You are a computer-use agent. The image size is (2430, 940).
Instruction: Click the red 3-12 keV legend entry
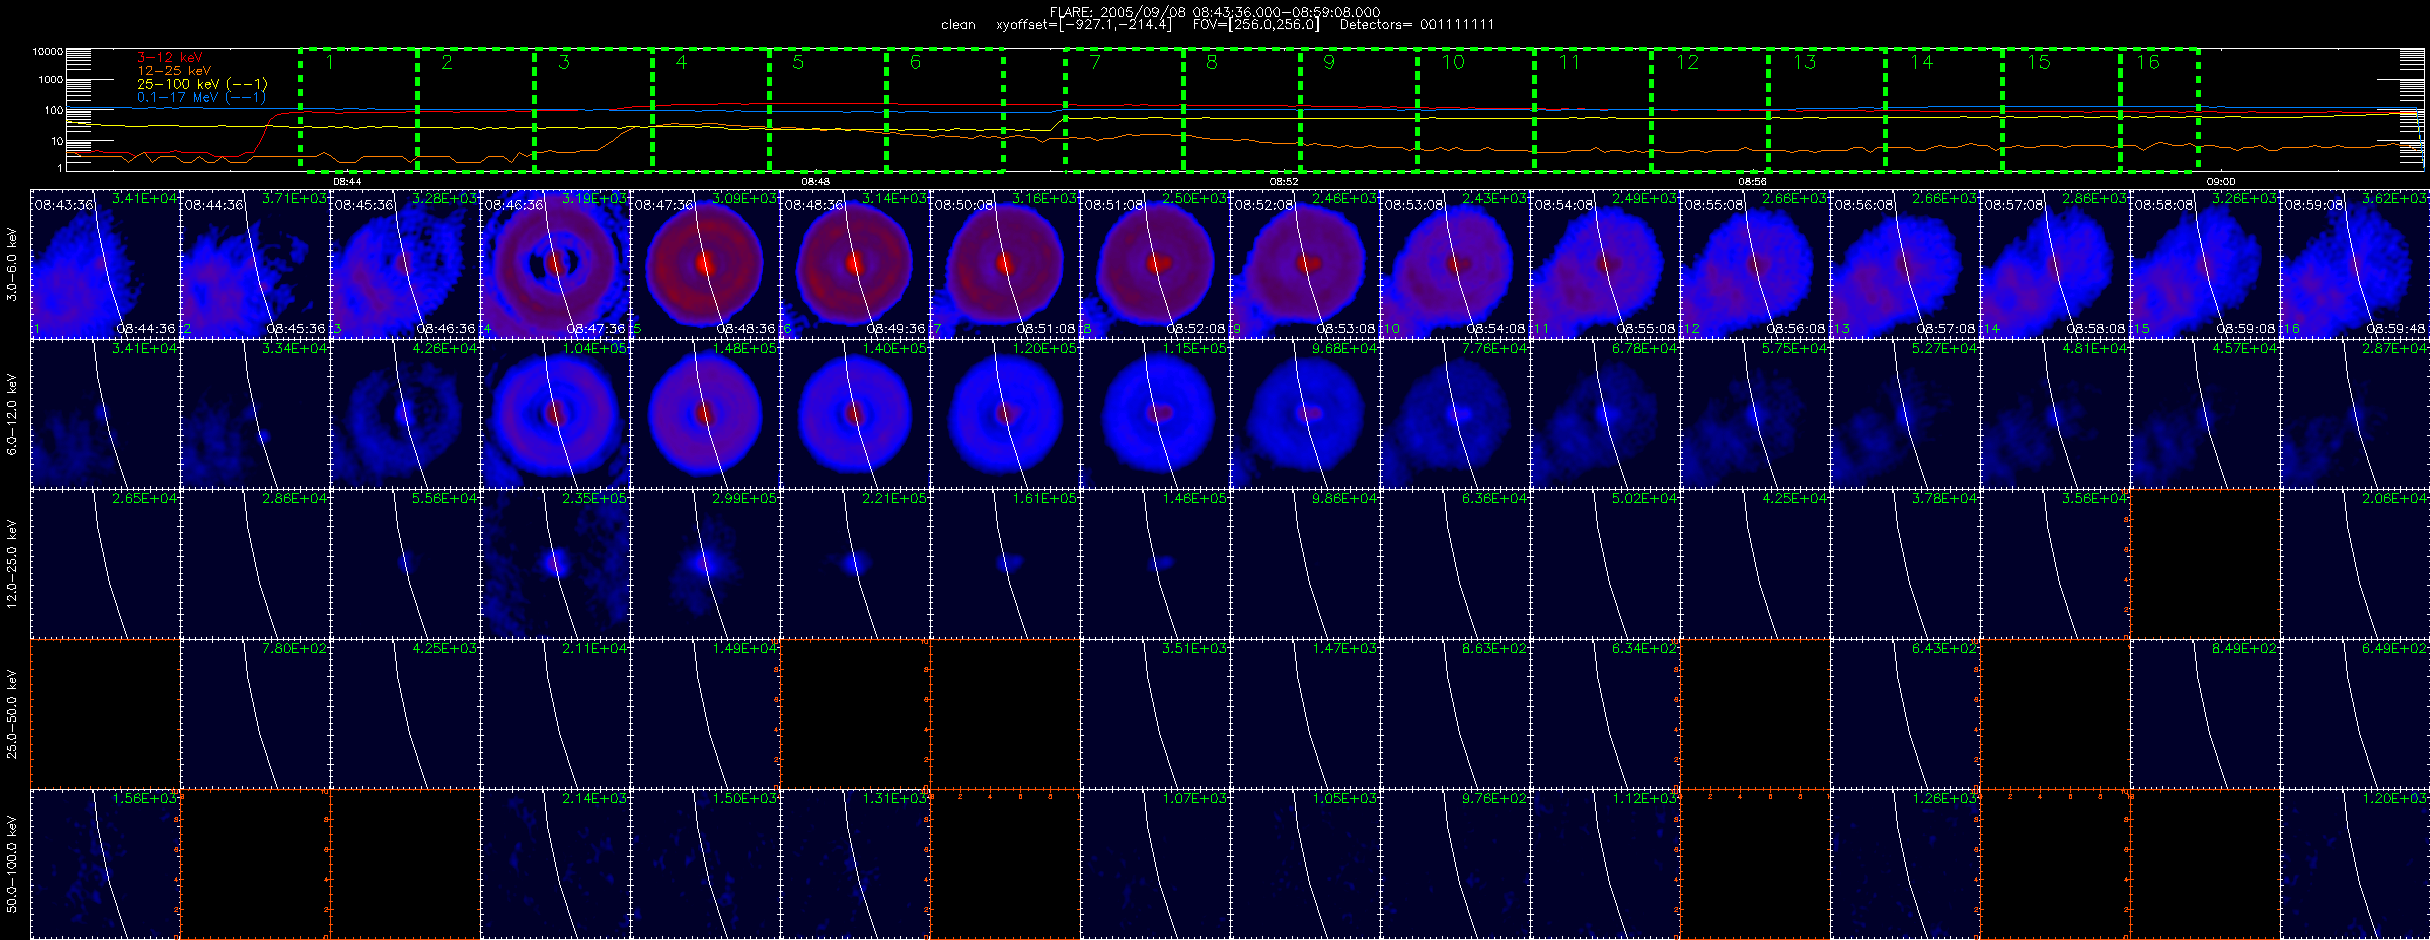169,58
